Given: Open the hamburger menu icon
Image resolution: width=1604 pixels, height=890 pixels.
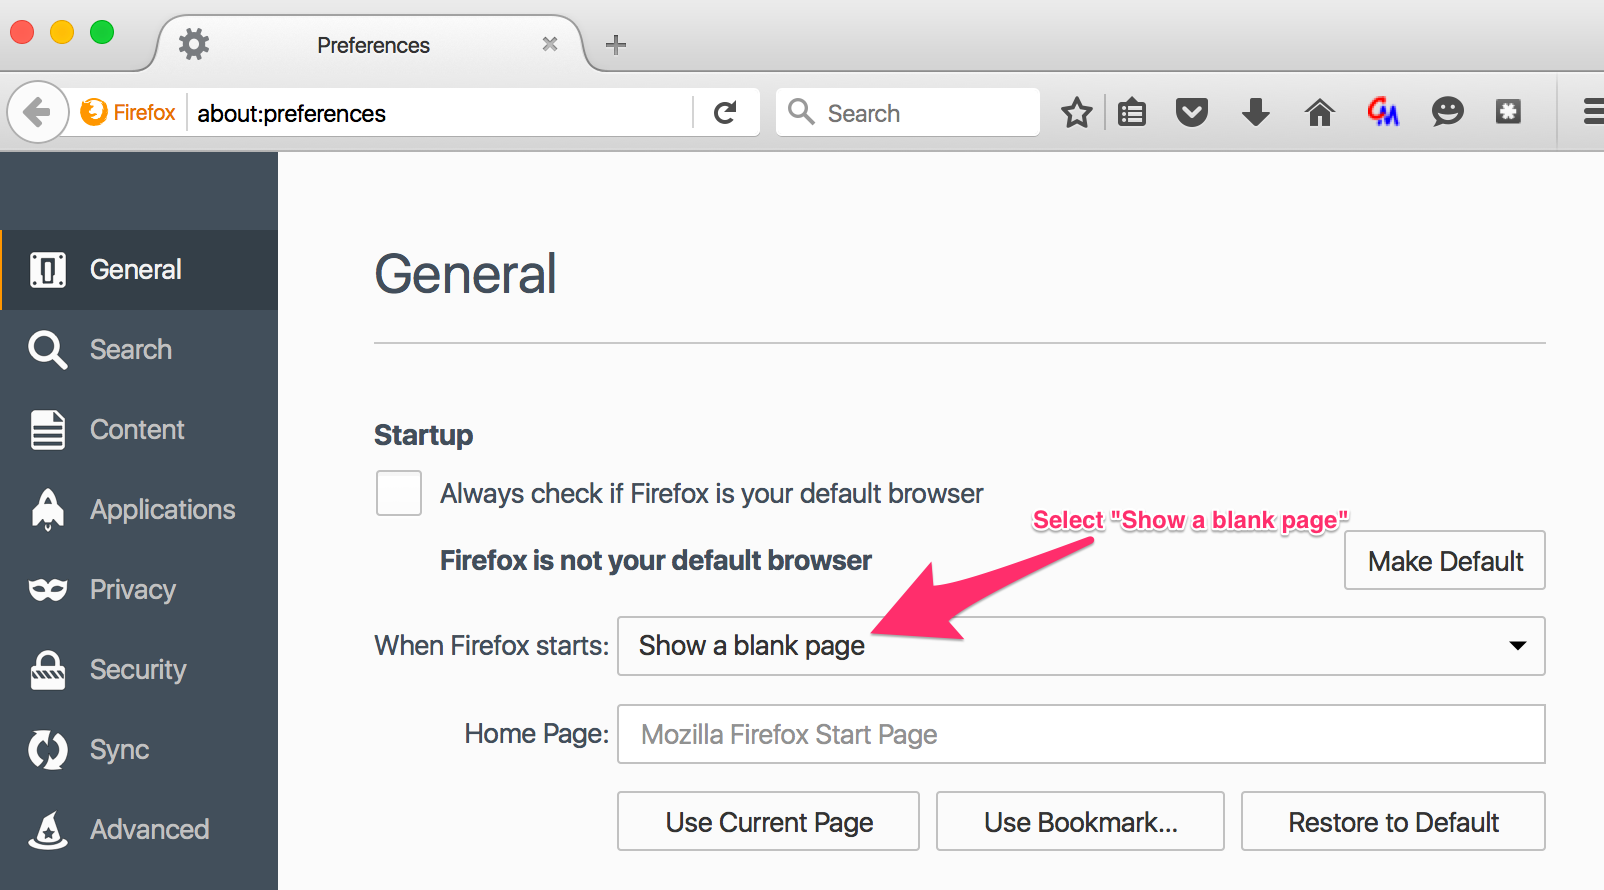Looking at the screenshot, I should 1592,112.
